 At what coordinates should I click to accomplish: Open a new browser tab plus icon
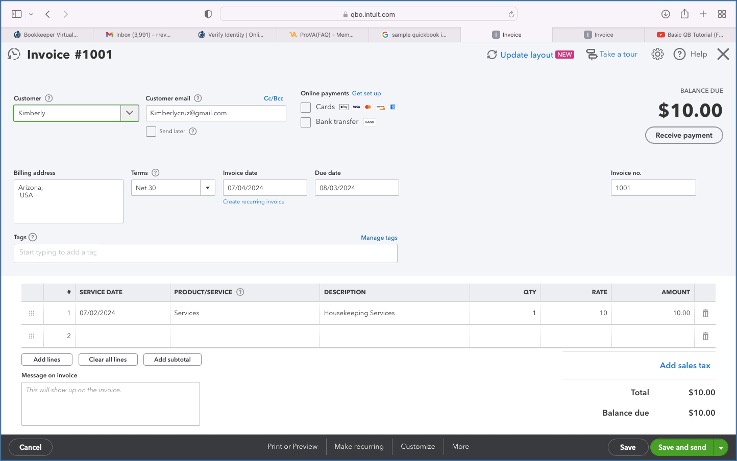(703, 14)
